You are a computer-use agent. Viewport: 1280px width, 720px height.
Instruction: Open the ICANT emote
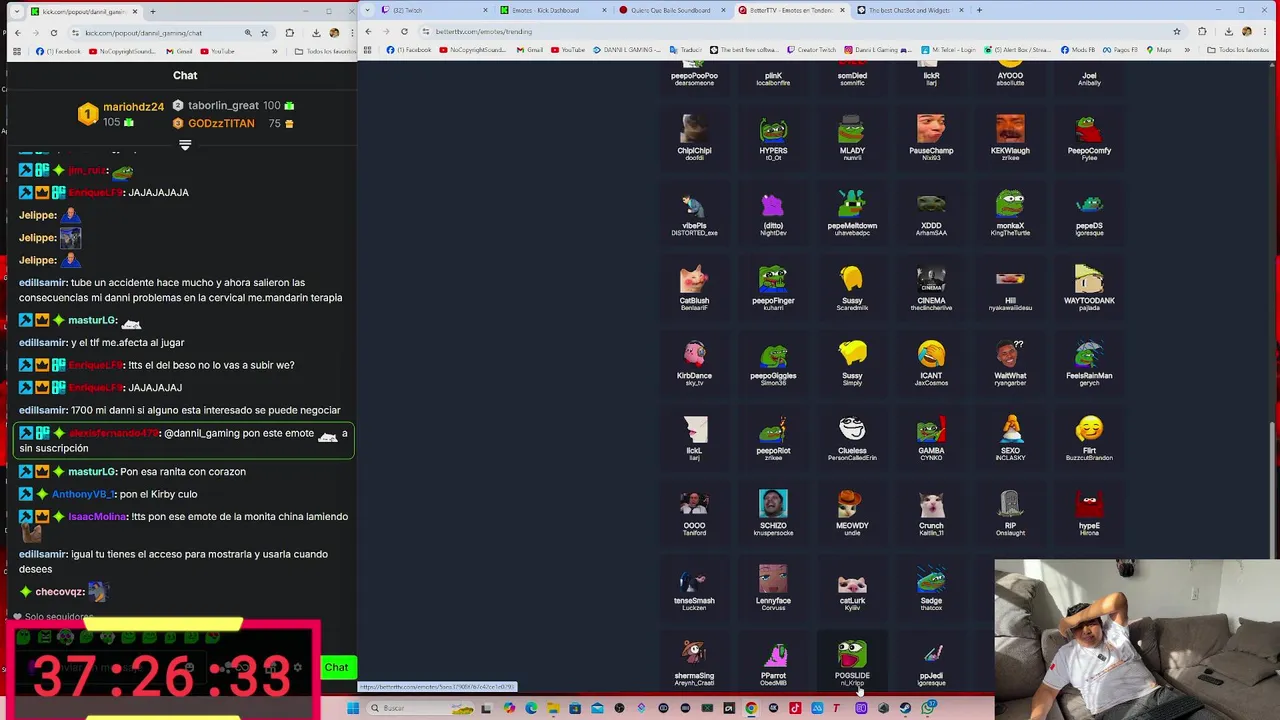point(931,363)
